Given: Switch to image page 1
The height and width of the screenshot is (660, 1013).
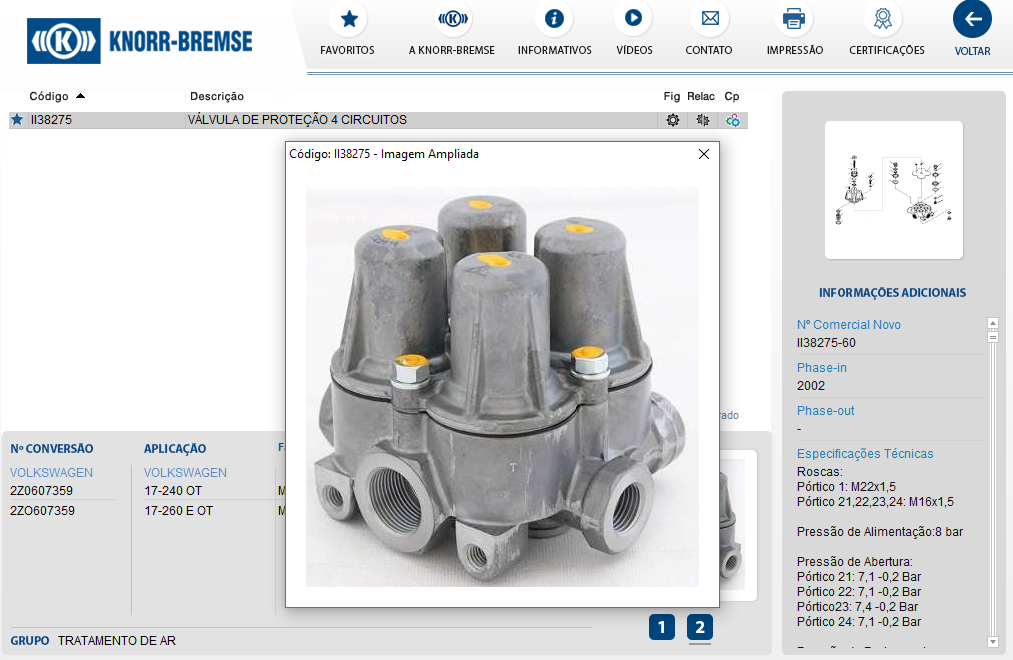Looking at the screenshot, I should point(661,627).
